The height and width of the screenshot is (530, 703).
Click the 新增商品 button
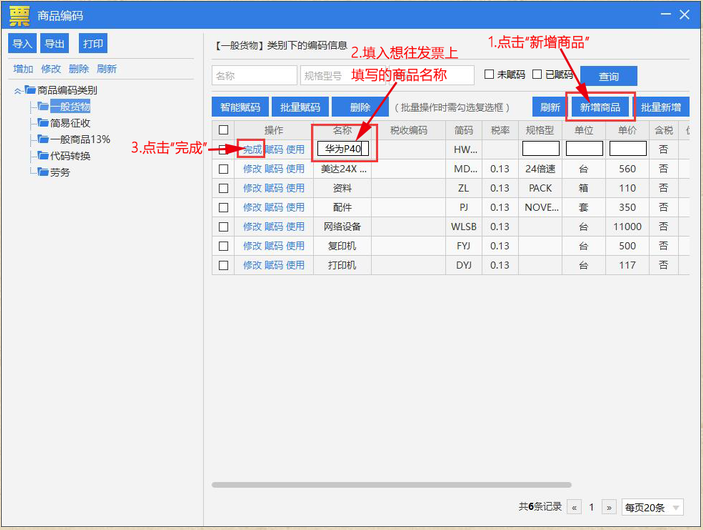tap(600, 107)
